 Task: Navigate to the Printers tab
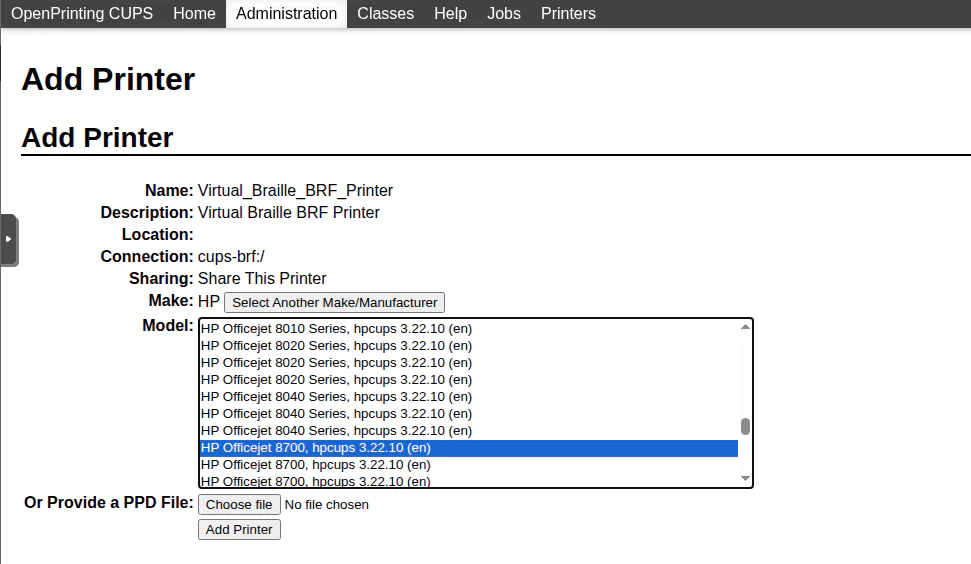(568, 14)
